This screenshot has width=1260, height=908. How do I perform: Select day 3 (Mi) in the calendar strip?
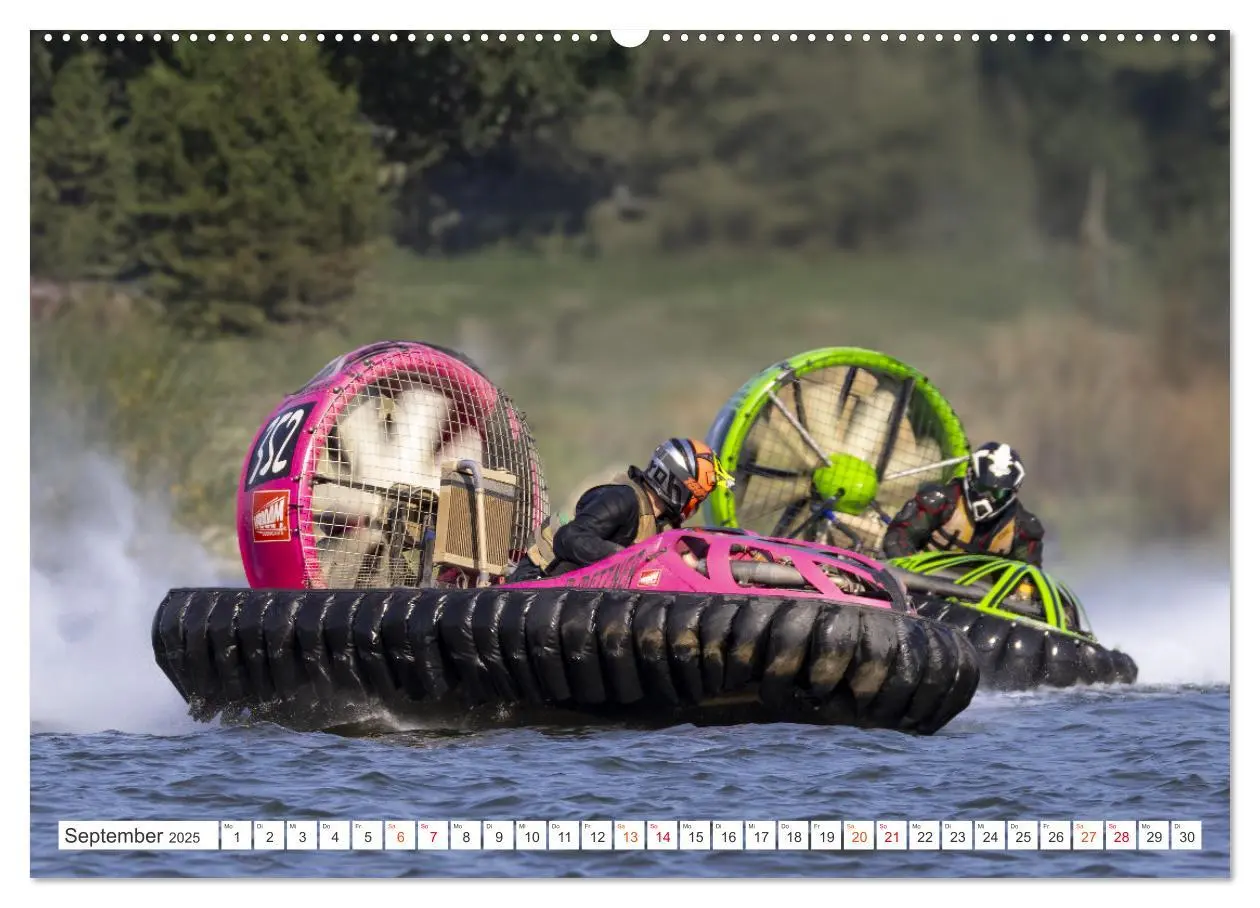[x=301, y=836]
